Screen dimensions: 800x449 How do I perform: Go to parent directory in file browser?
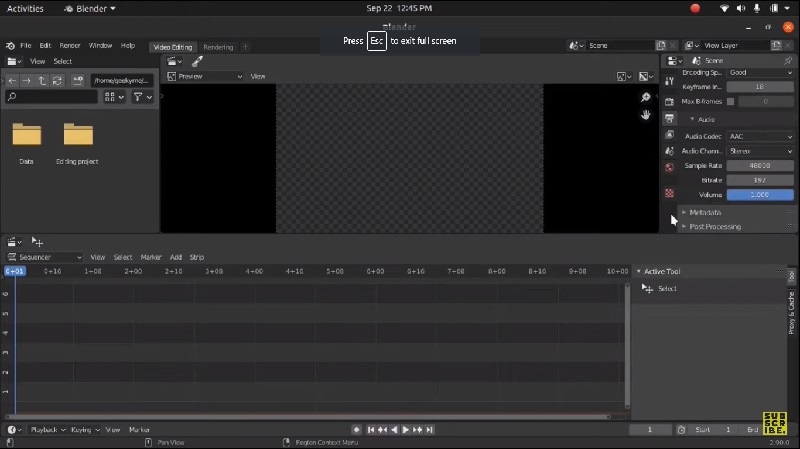coord(42,81)
